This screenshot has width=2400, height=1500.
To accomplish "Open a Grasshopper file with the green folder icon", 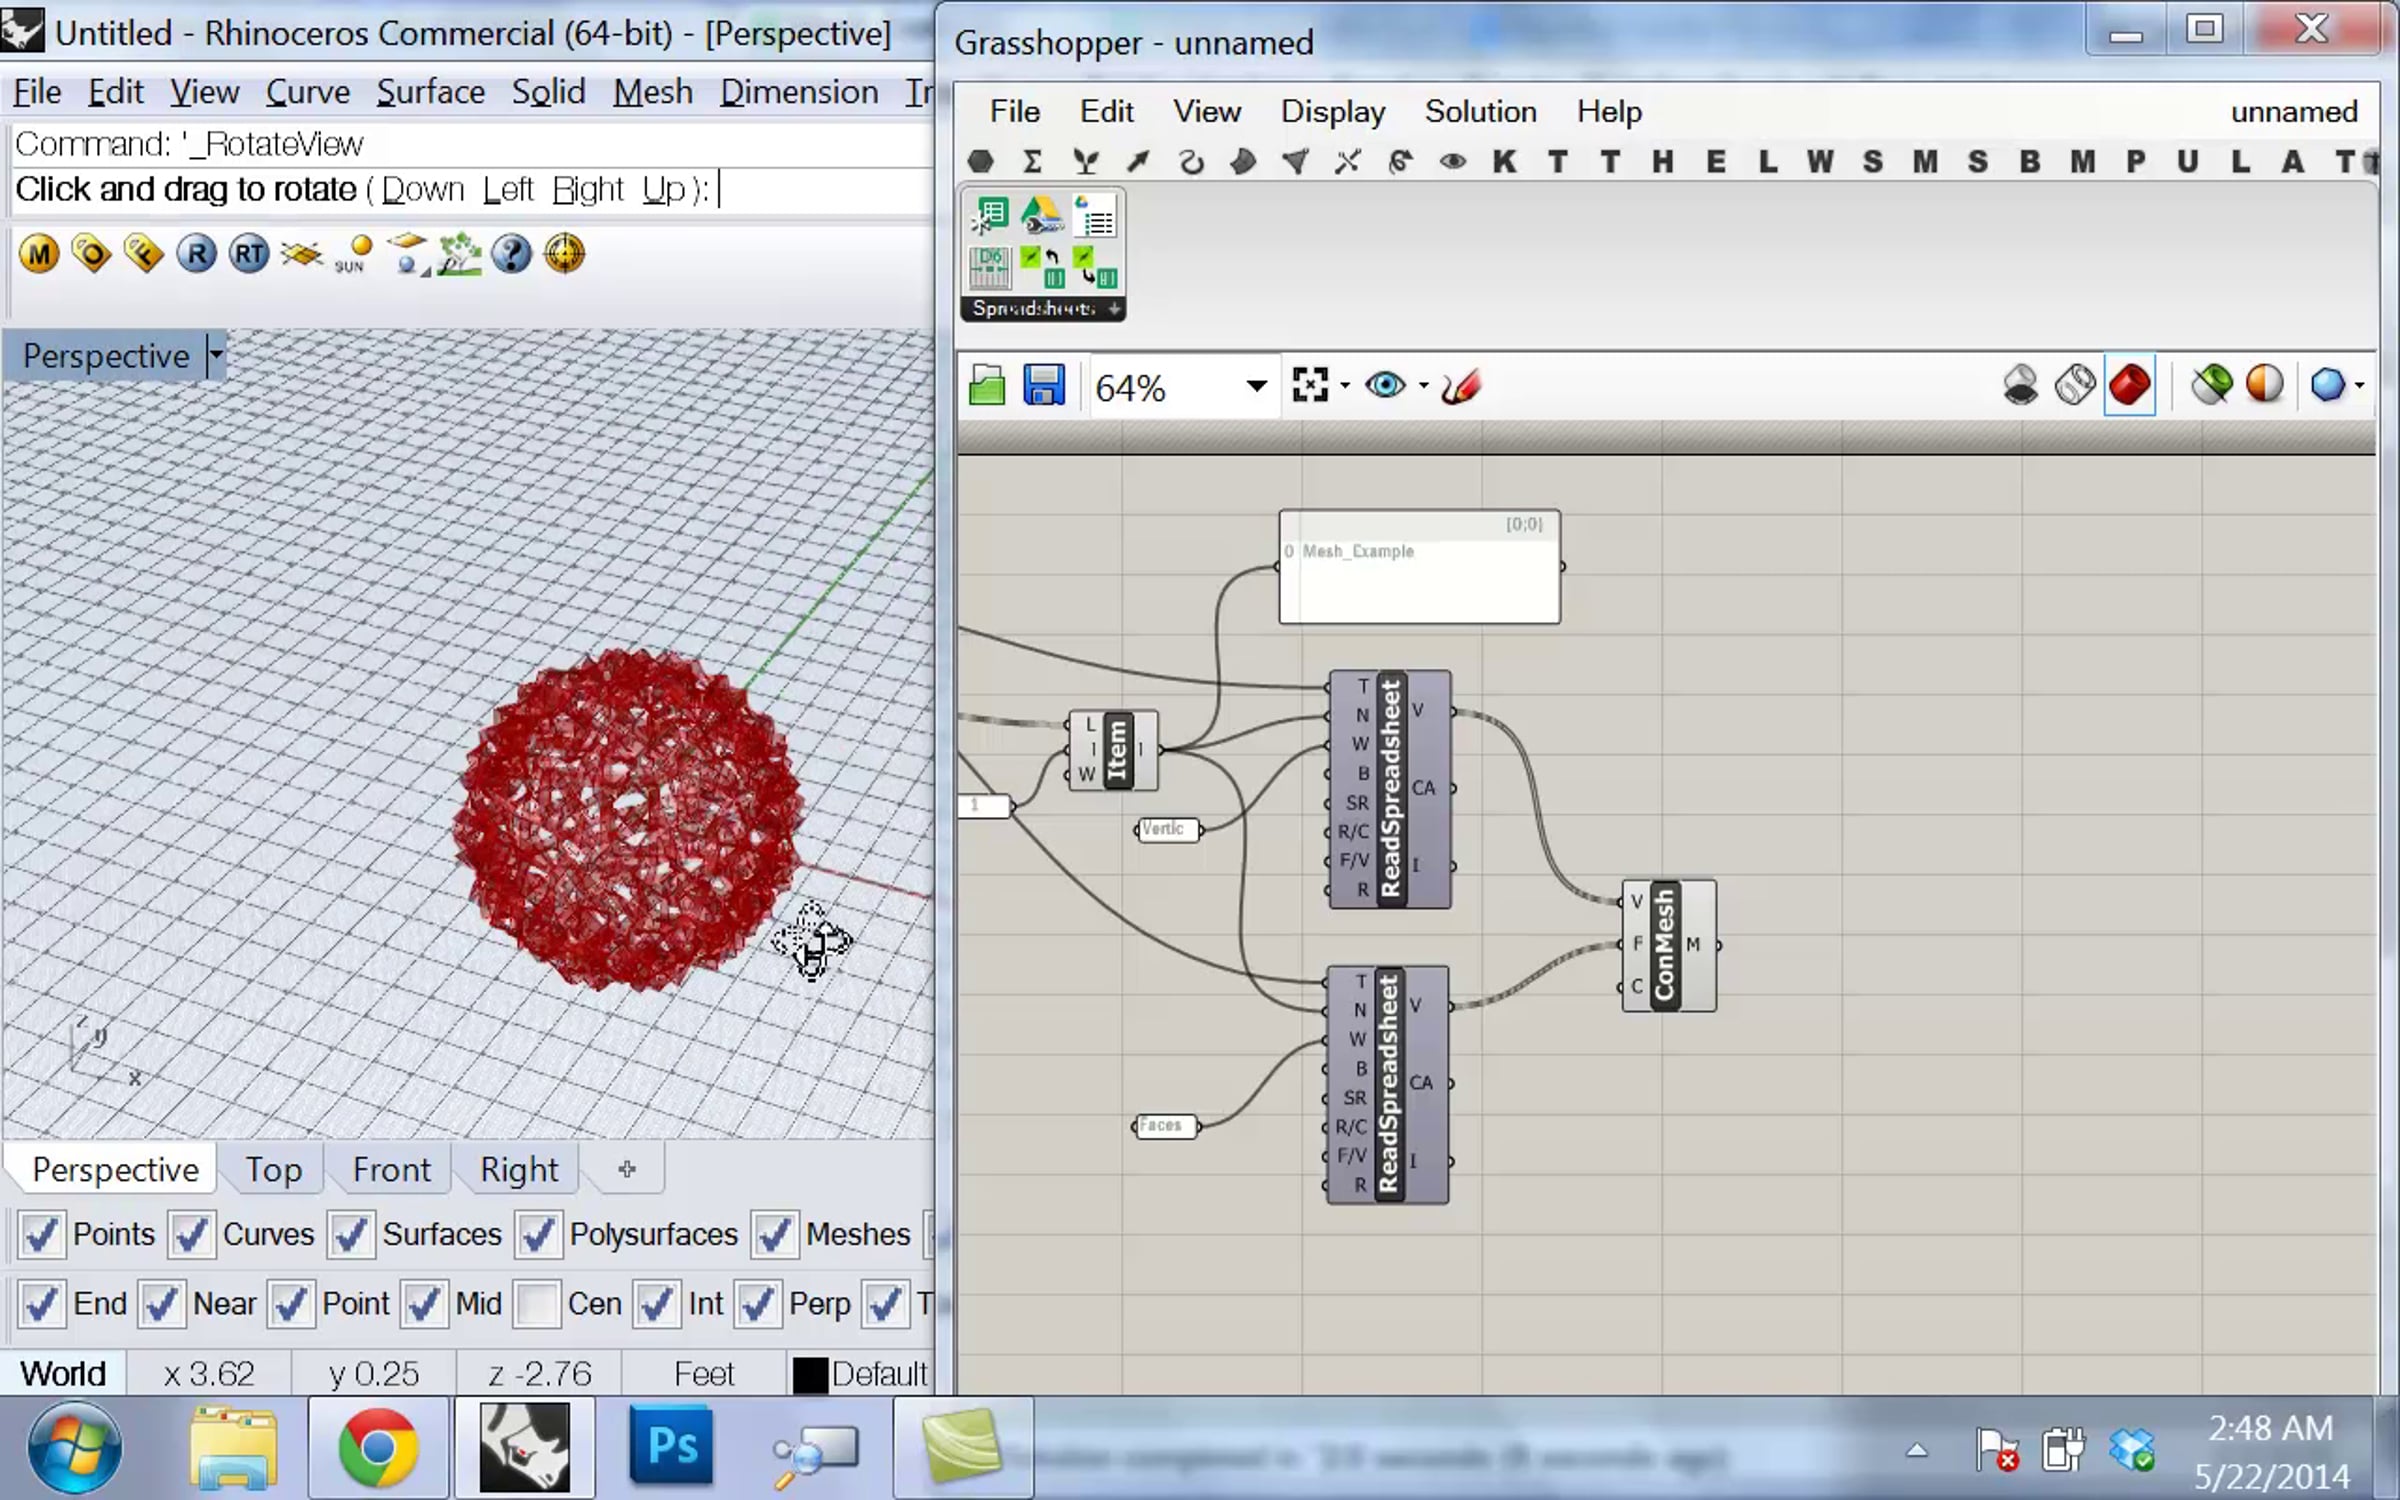I will coord(987,386).
